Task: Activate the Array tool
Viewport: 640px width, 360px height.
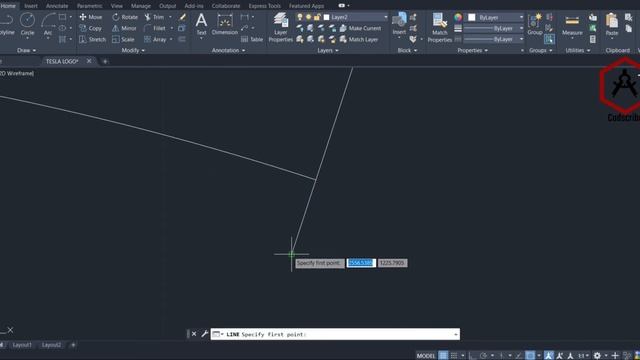Action: (x=155, y=40)
